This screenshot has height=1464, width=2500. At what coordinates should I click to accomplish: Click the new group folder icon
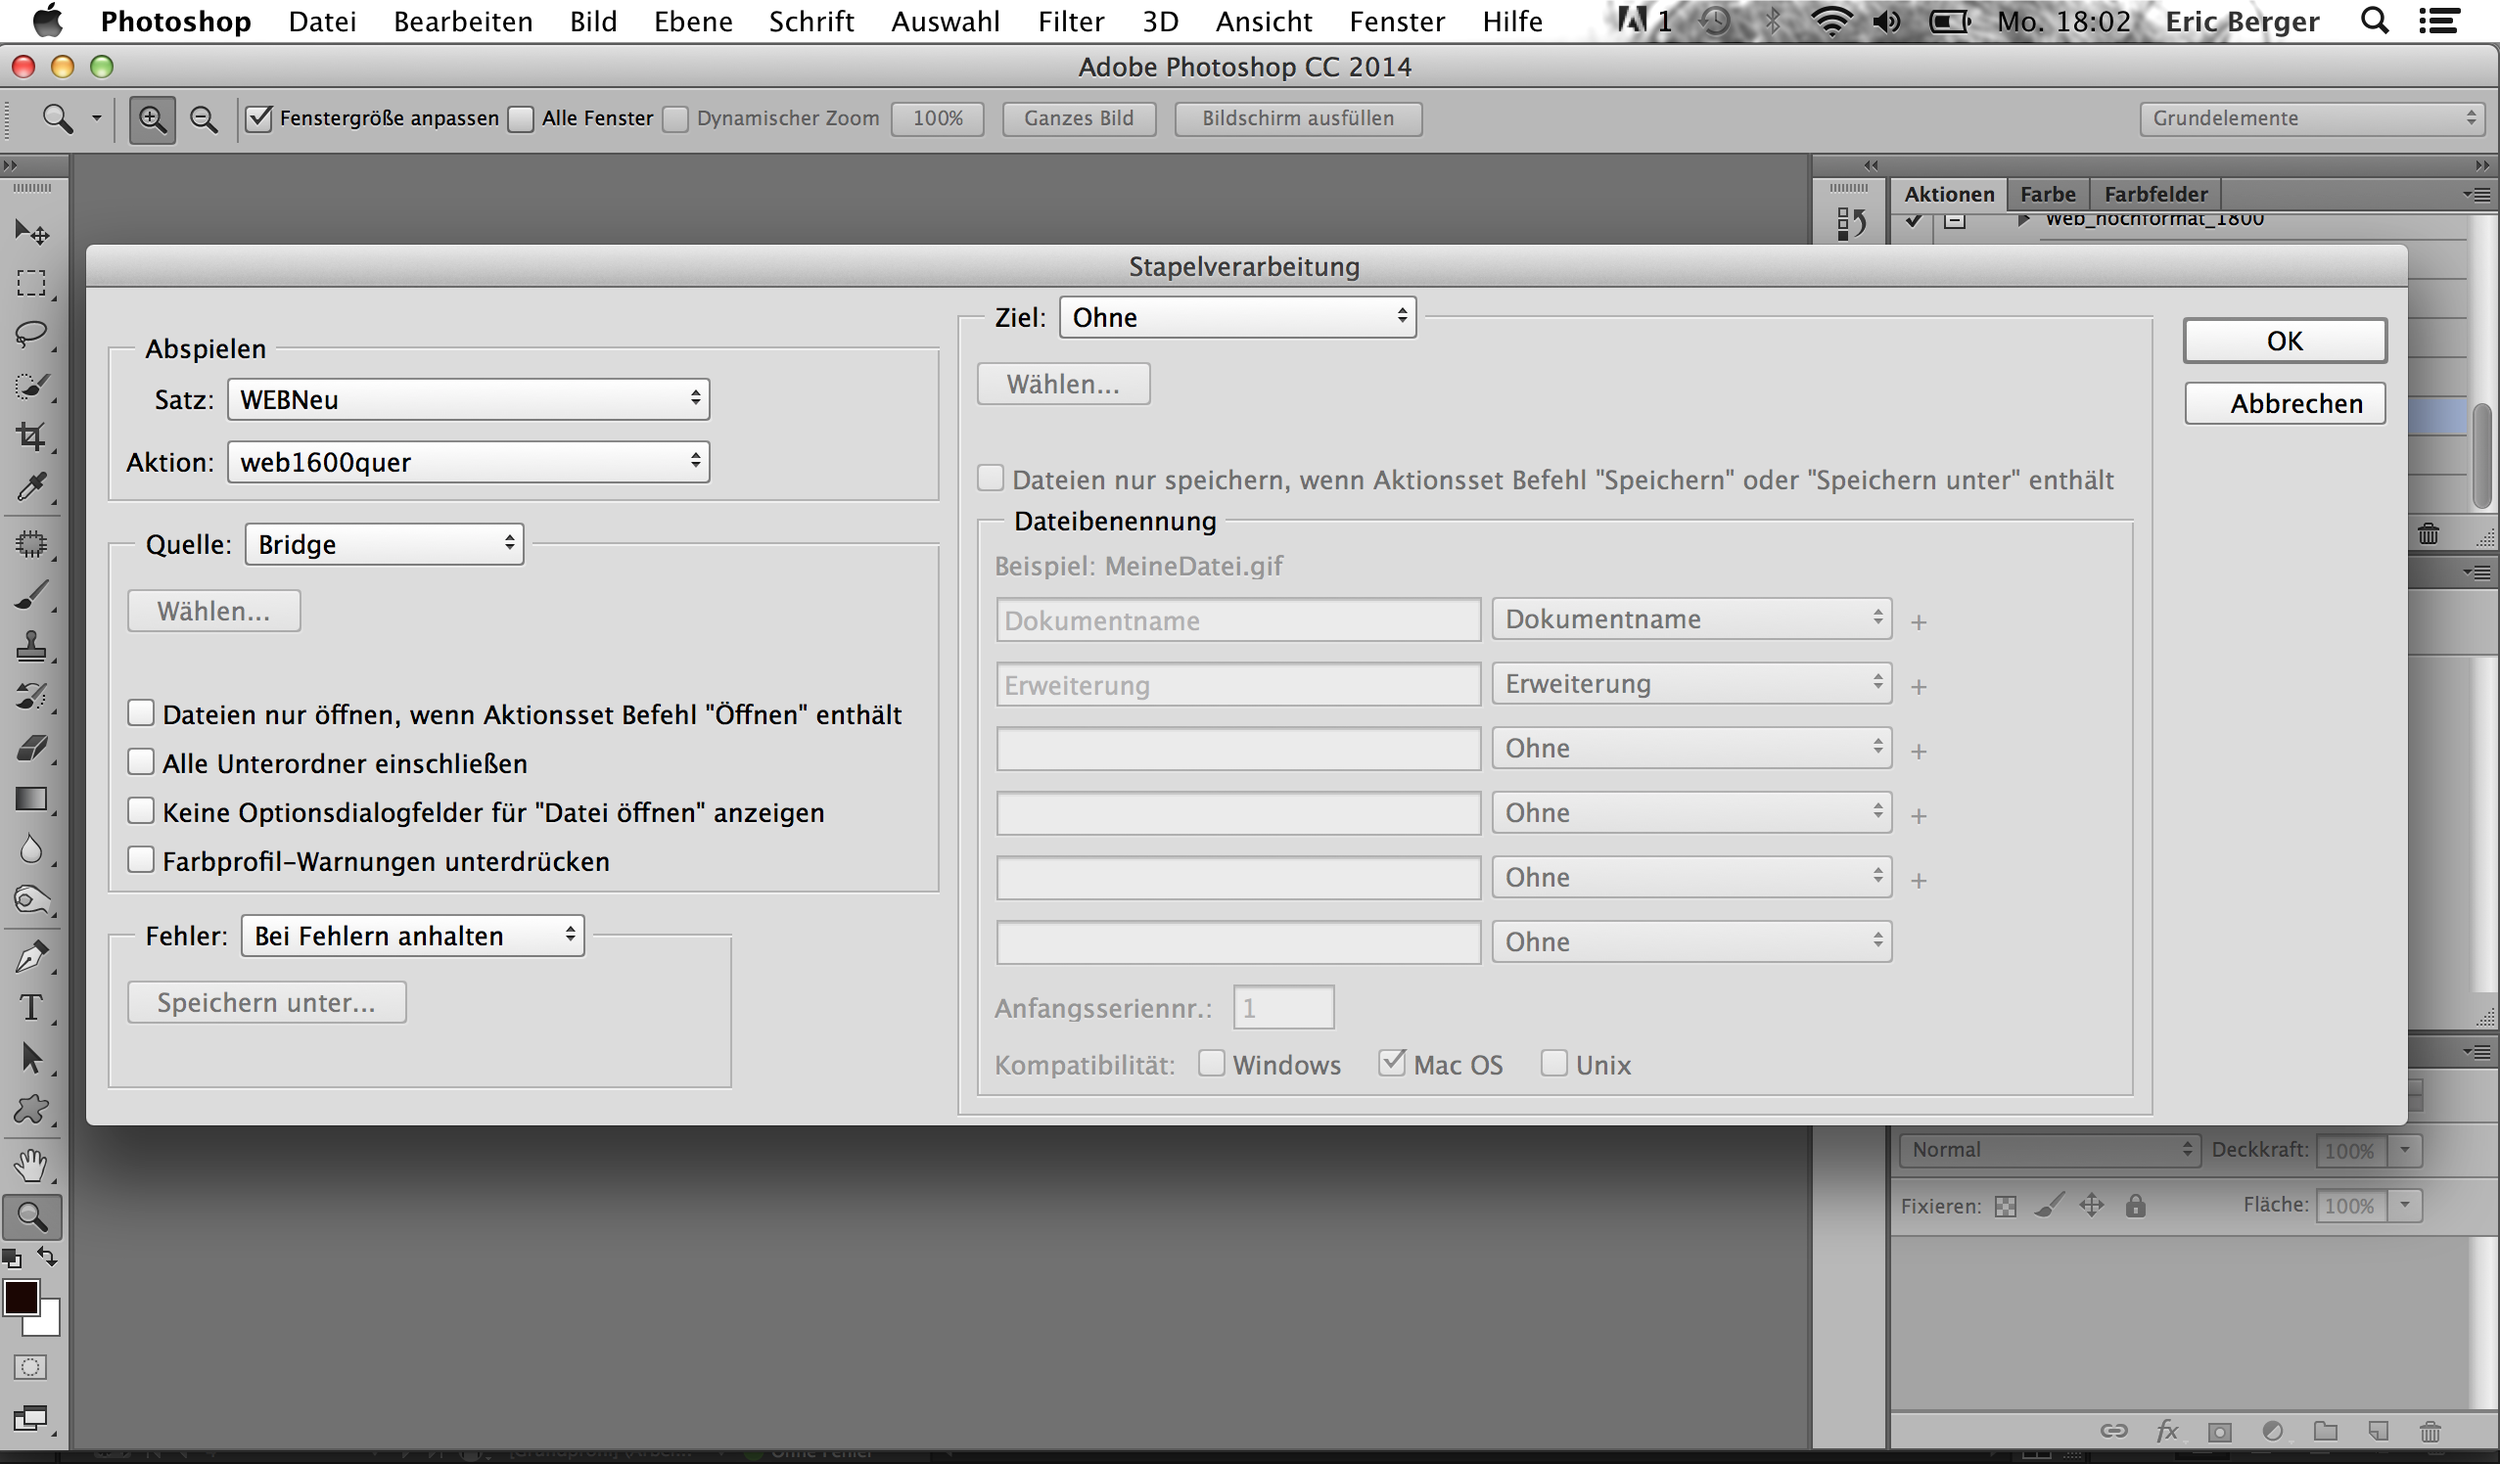pyautogui.click(x=2325, y=1431)
